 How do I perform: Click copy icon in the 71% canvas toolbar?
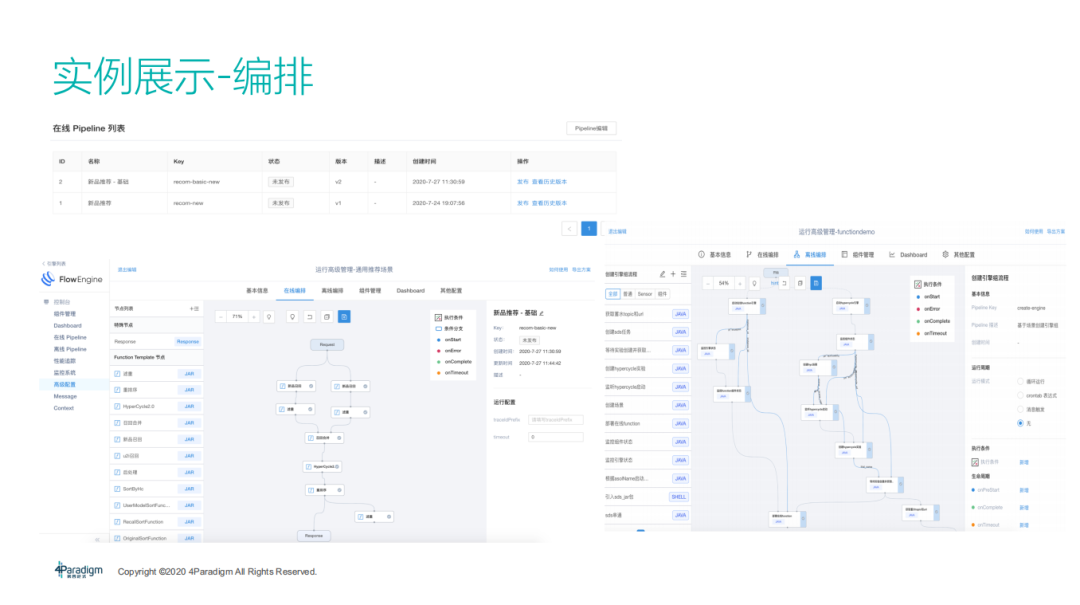[x=327, y=317]
